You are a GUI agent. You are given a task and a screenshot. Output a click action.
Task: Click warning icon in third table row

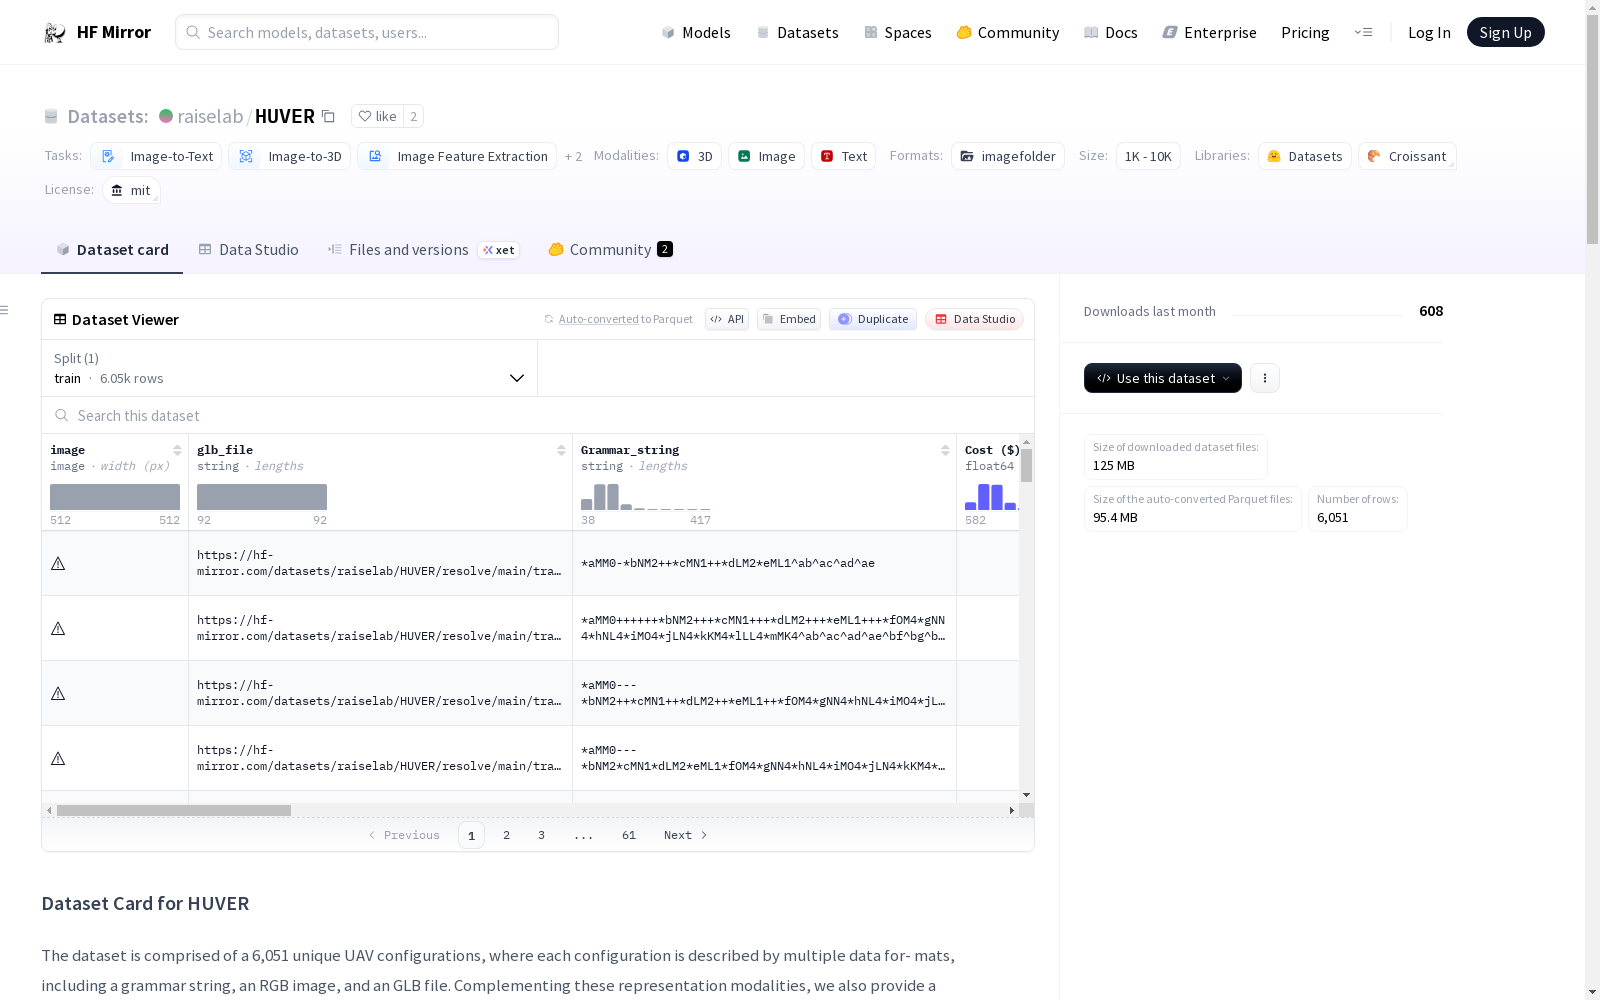(x=58, y=693)
